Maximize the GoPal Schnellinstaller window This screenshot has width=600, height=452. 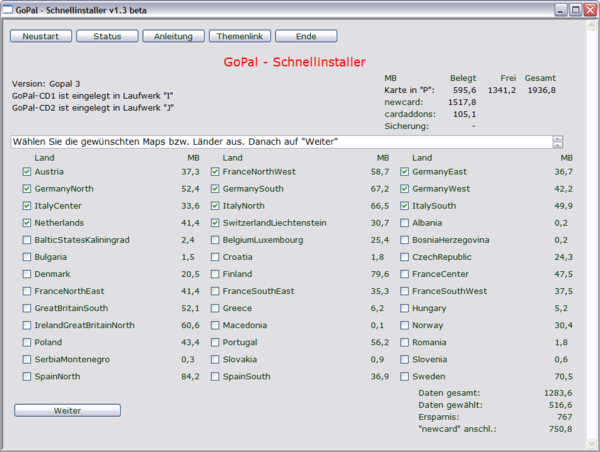click(x=575, y=10)
